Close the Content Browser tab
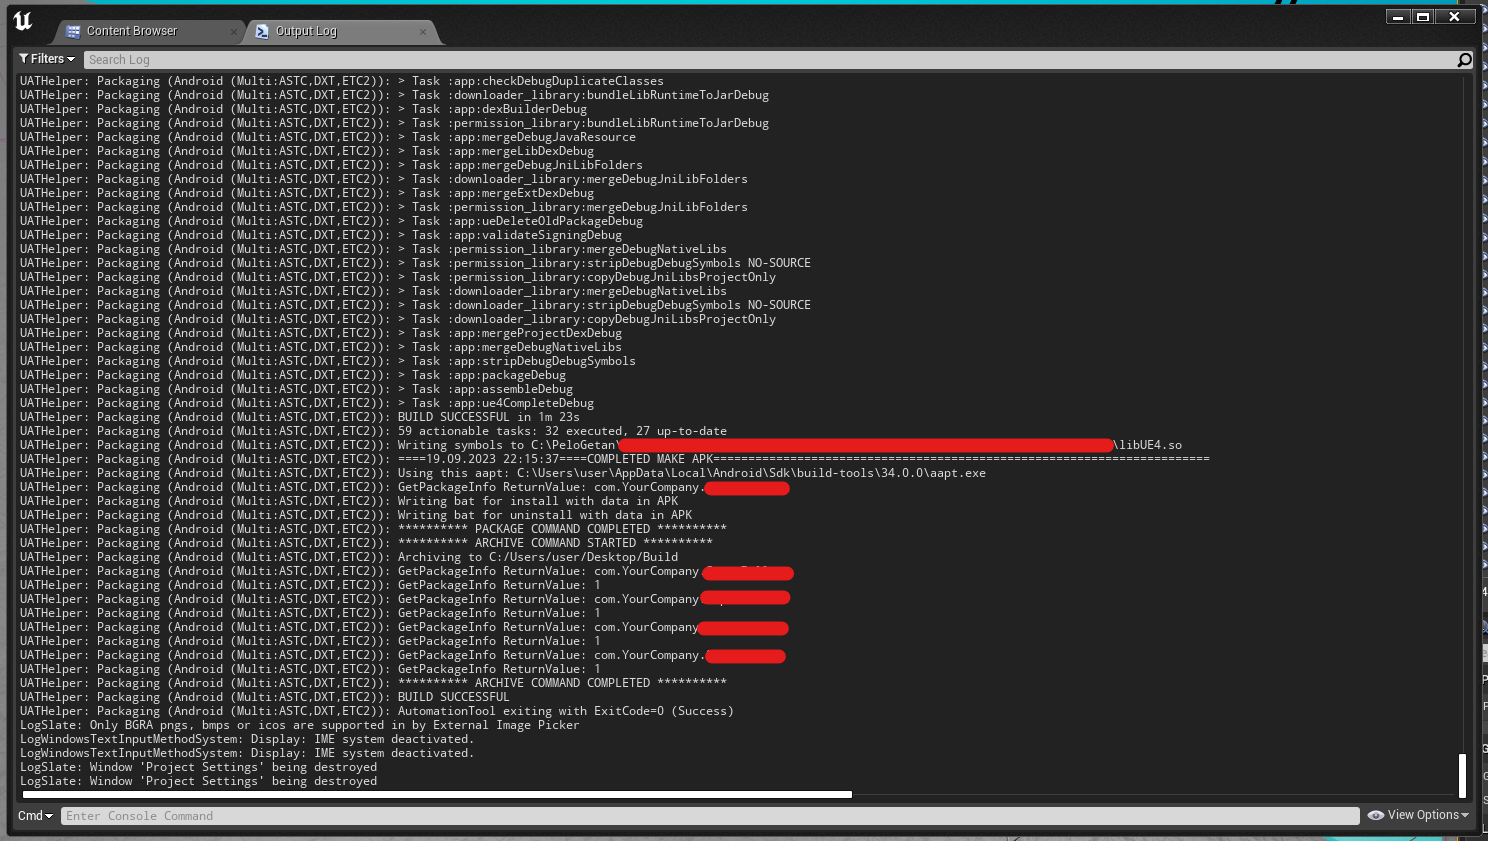1488x841 pixels. point(234,32)
